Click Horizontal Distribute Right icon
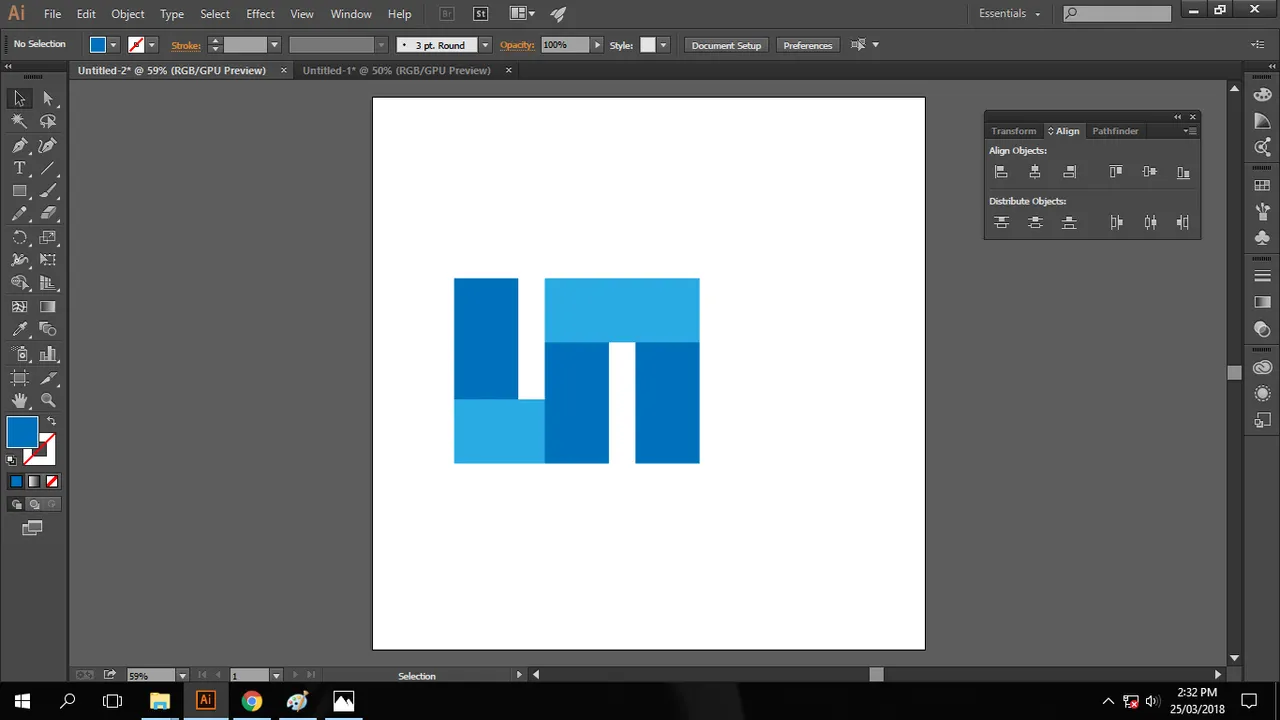1280x720 pixels. click(1183, 223)
